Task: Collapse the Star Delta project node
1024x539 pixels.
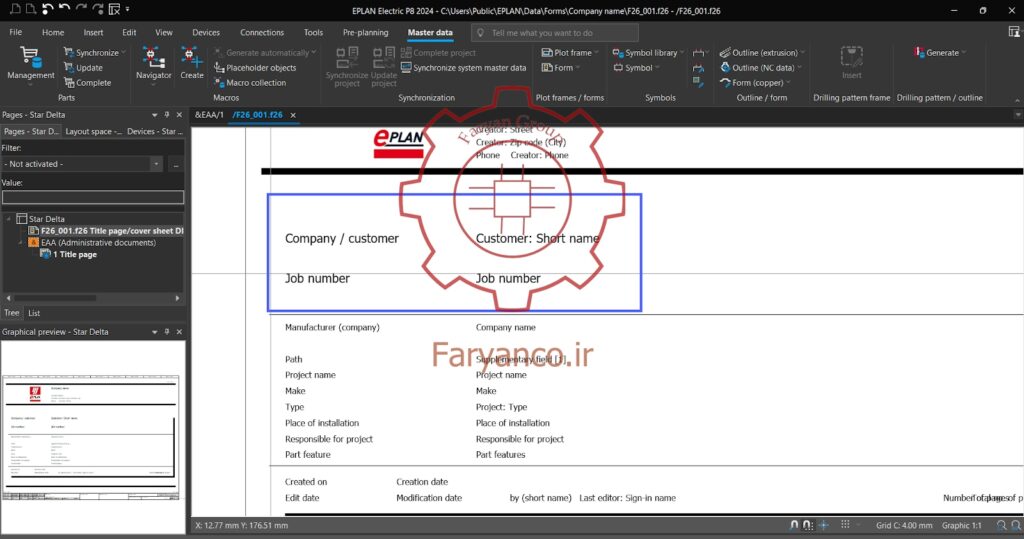Action: (8, 219)
